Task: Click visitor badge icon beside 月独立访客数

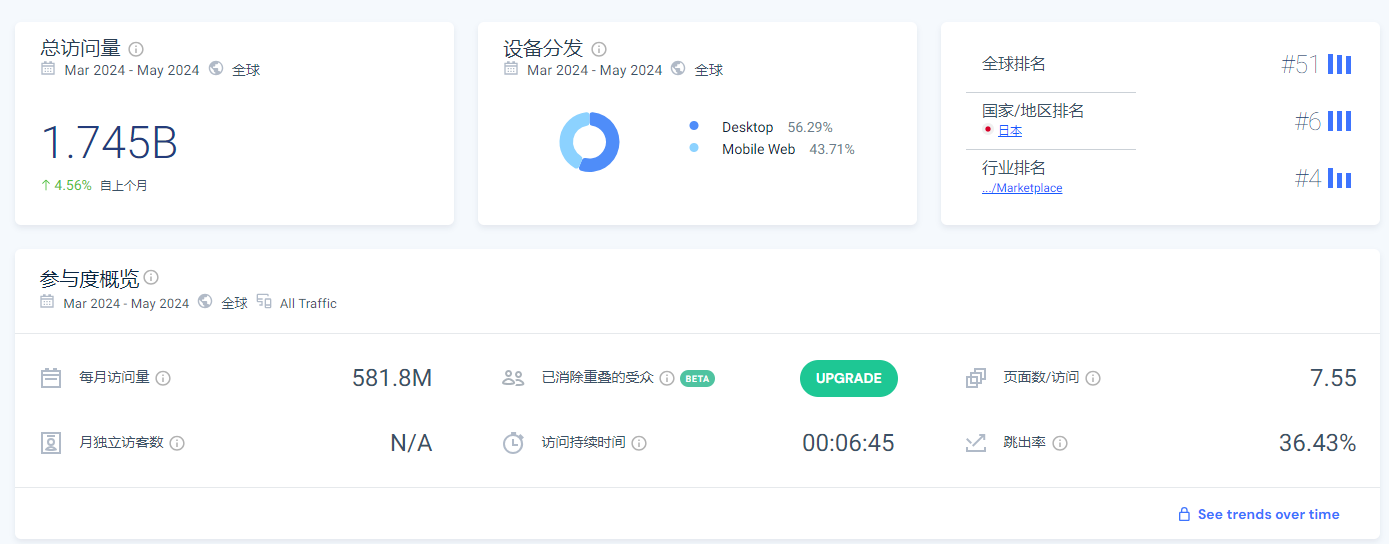Action: [x=51, y=443]
